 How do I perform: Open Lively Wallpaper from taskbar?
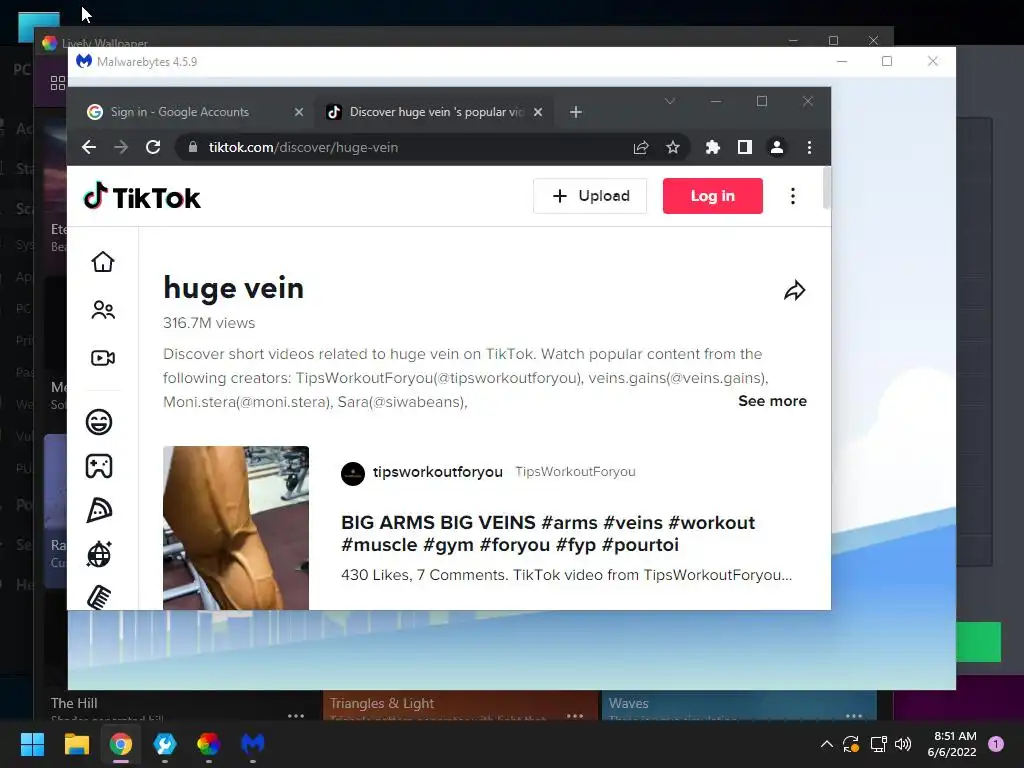point(208,744)
